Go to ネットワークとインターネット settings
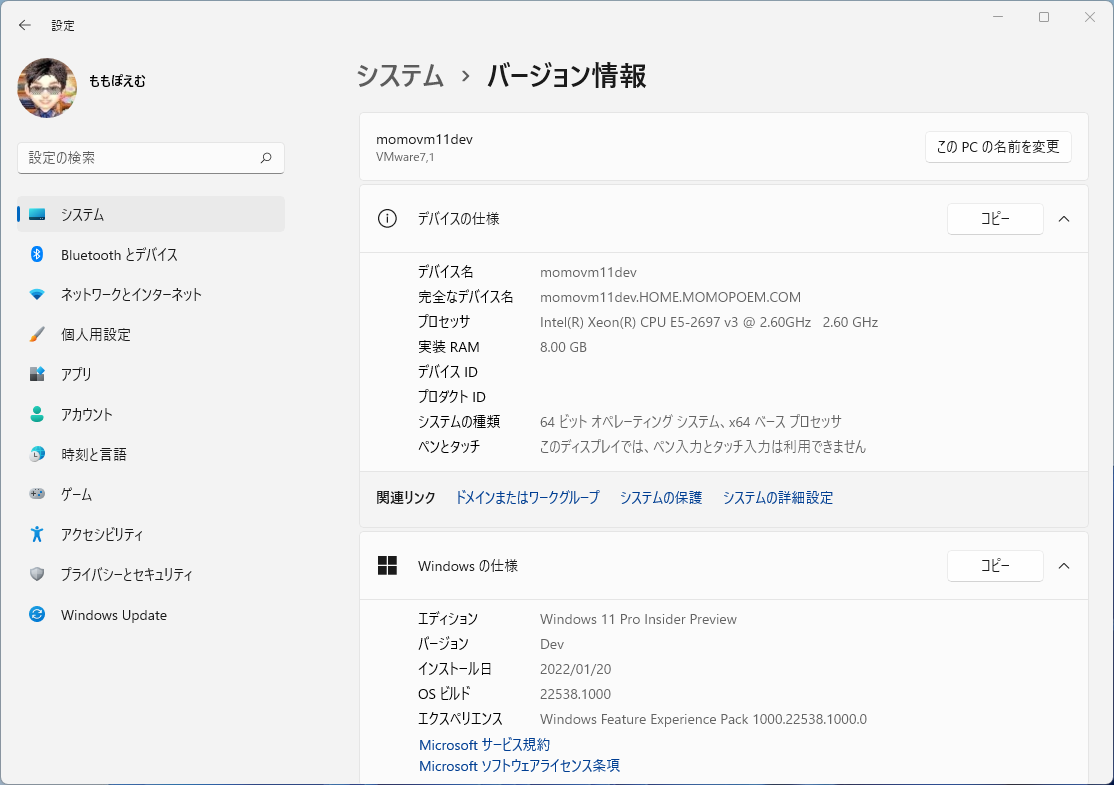This screenshot has width=1114, height=785. [x=151, y=294]
